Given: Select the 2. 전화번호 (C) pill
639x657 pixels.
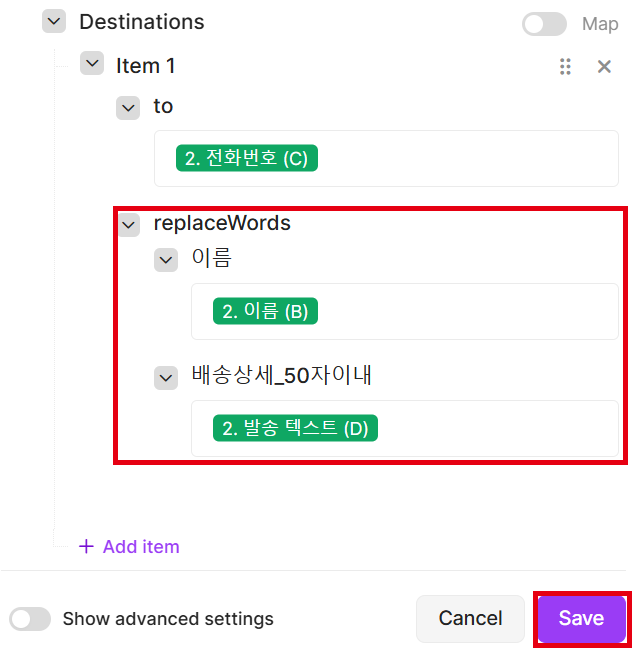Looking at the screenshot, I should (247, 158).
